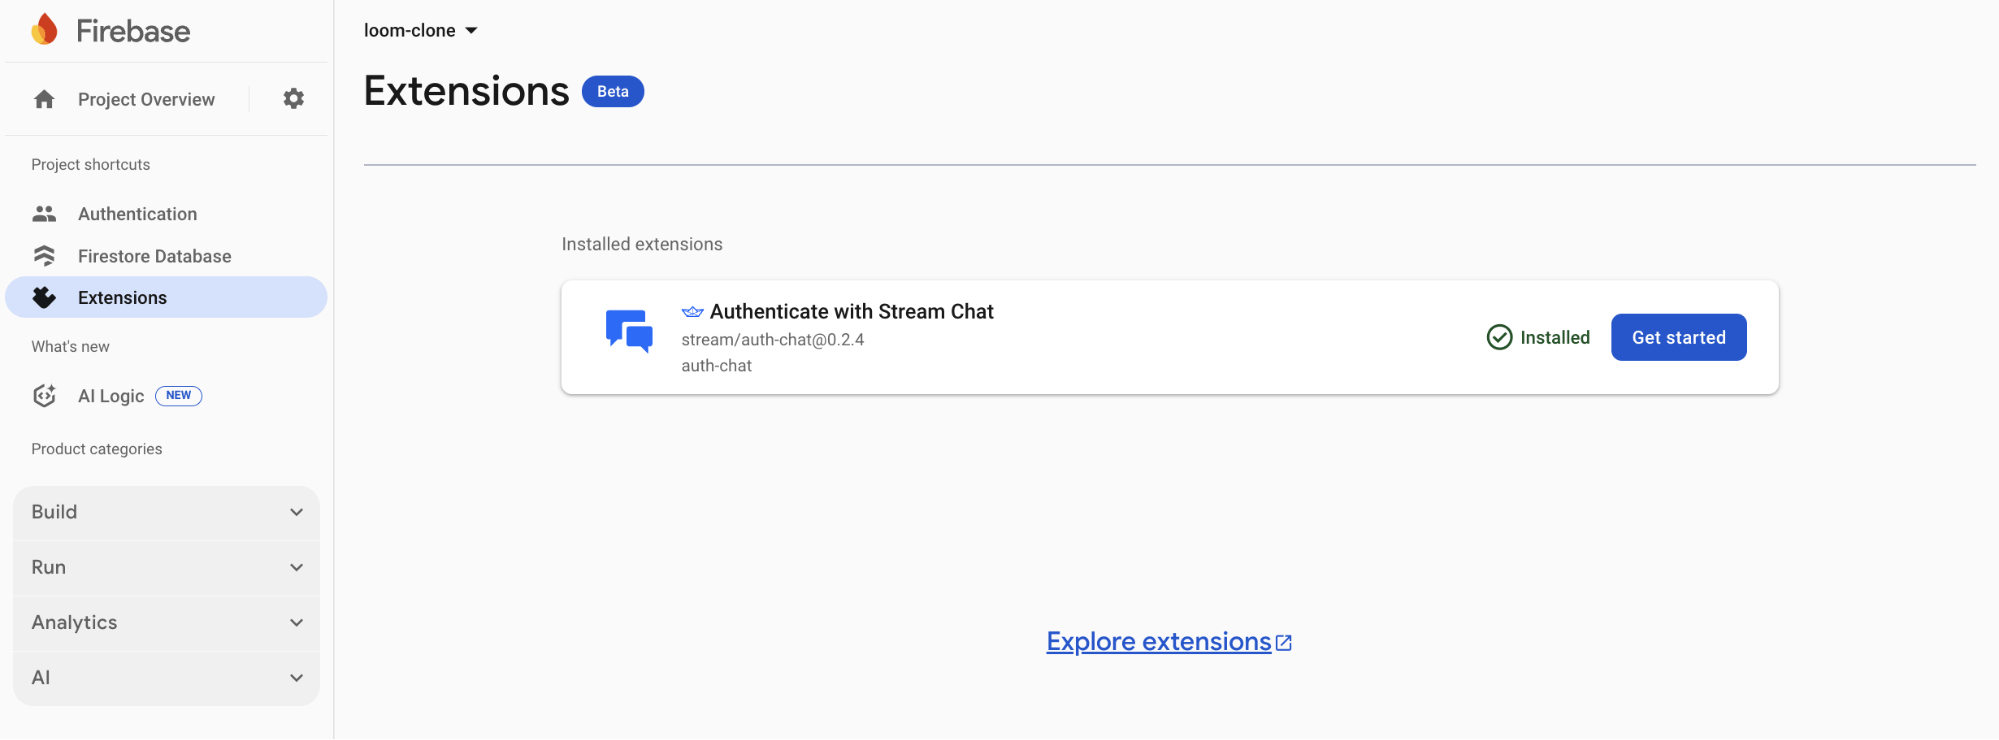Image resolution: width=1999 pixels, height=740 pixels.
Task: Click the green Installed checkmark icon
Action: pos(1499,338)
